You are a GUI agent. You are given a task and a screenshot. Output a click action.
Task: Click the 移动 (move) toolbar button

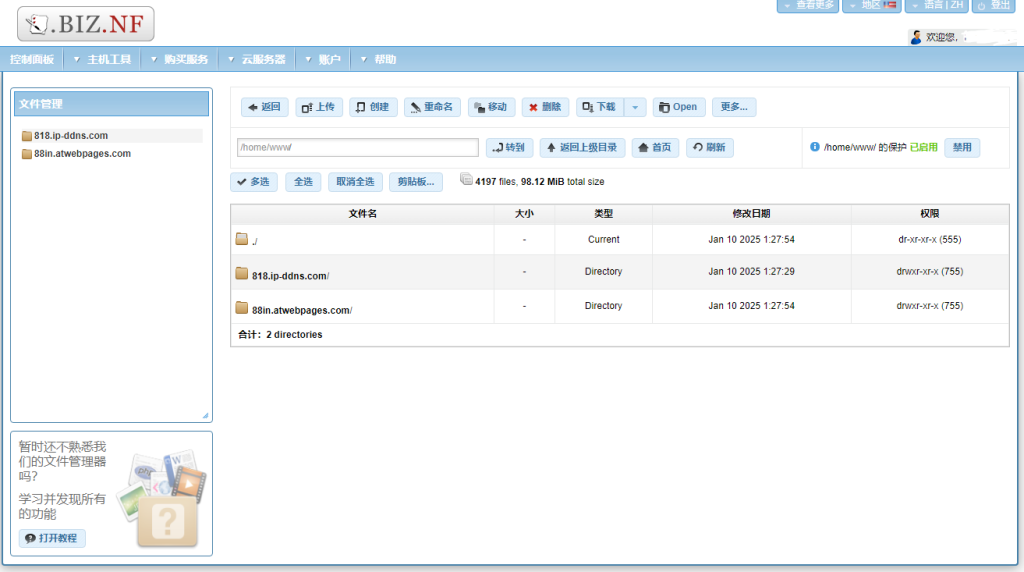[491, 107]
